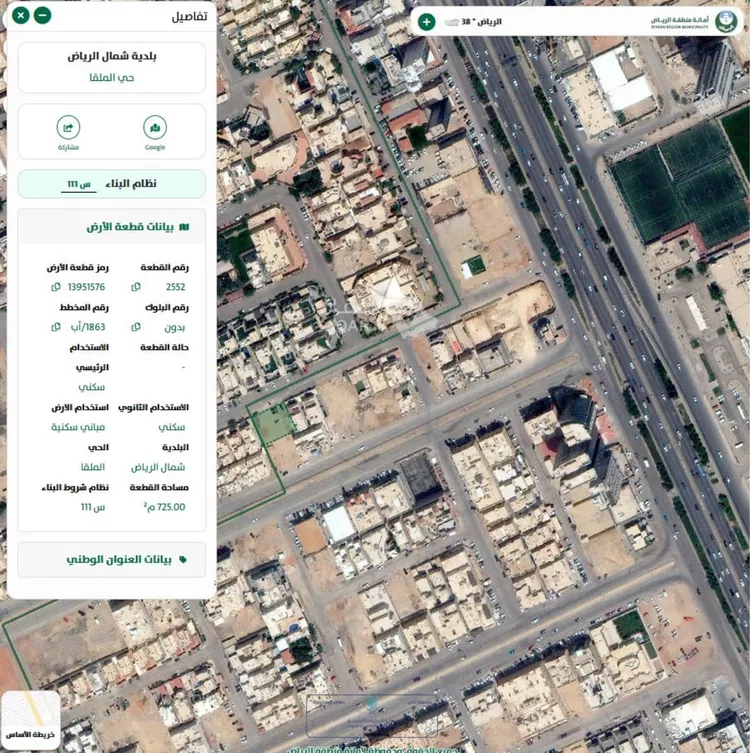Viewport: 750px width, 753px height.
Task: Click the رمز قطعة الأرض field label
Action: (78, 267)
